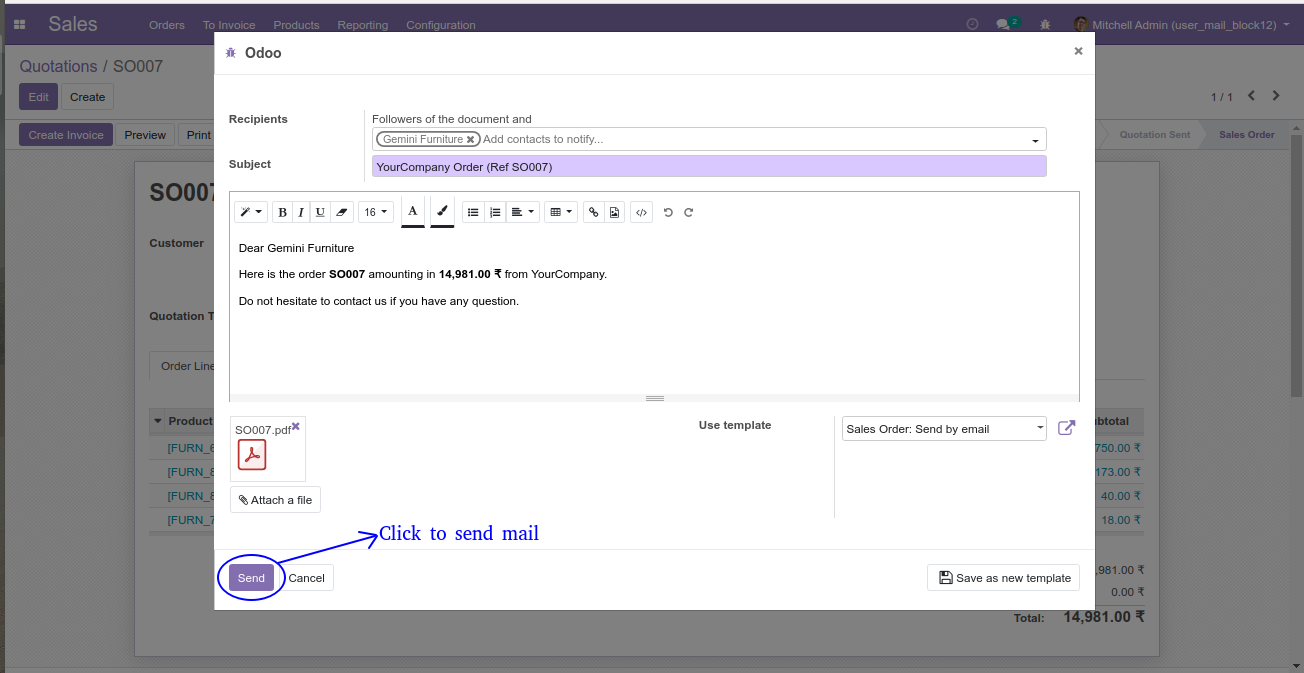Screen dimensions: 1304x673
Task: Open the Use template dropdown
Action: pyautogui.click(x=944, y=429)
